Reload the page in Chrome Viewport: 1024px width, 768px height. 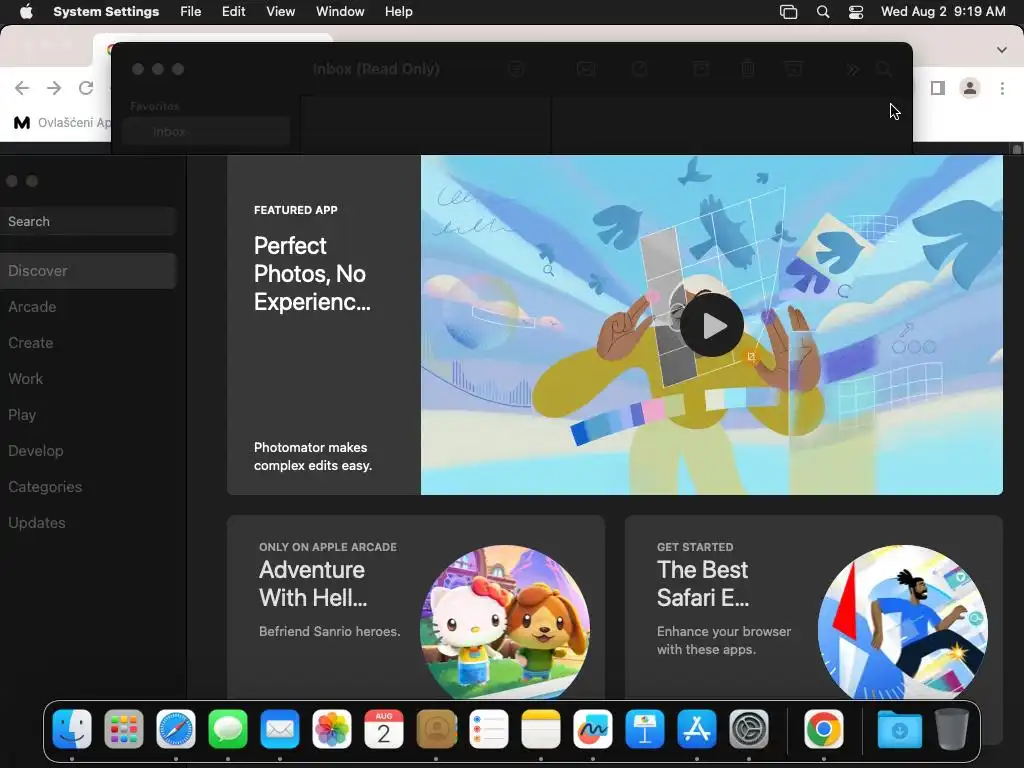(86, 88)
